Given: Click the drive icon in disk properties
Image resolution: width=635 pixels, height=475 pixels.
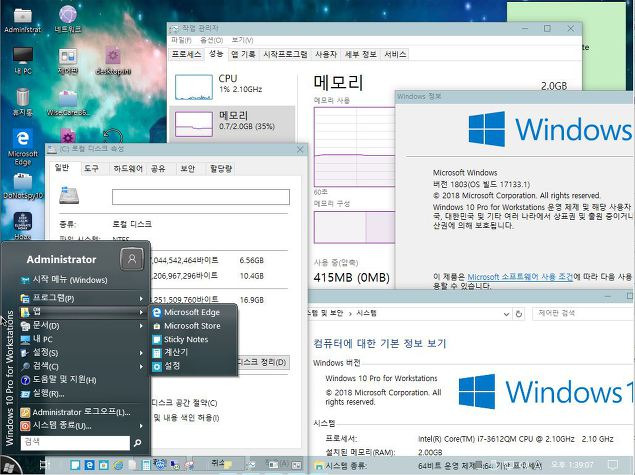Looking at the screenshot, I should pos(69,195).
